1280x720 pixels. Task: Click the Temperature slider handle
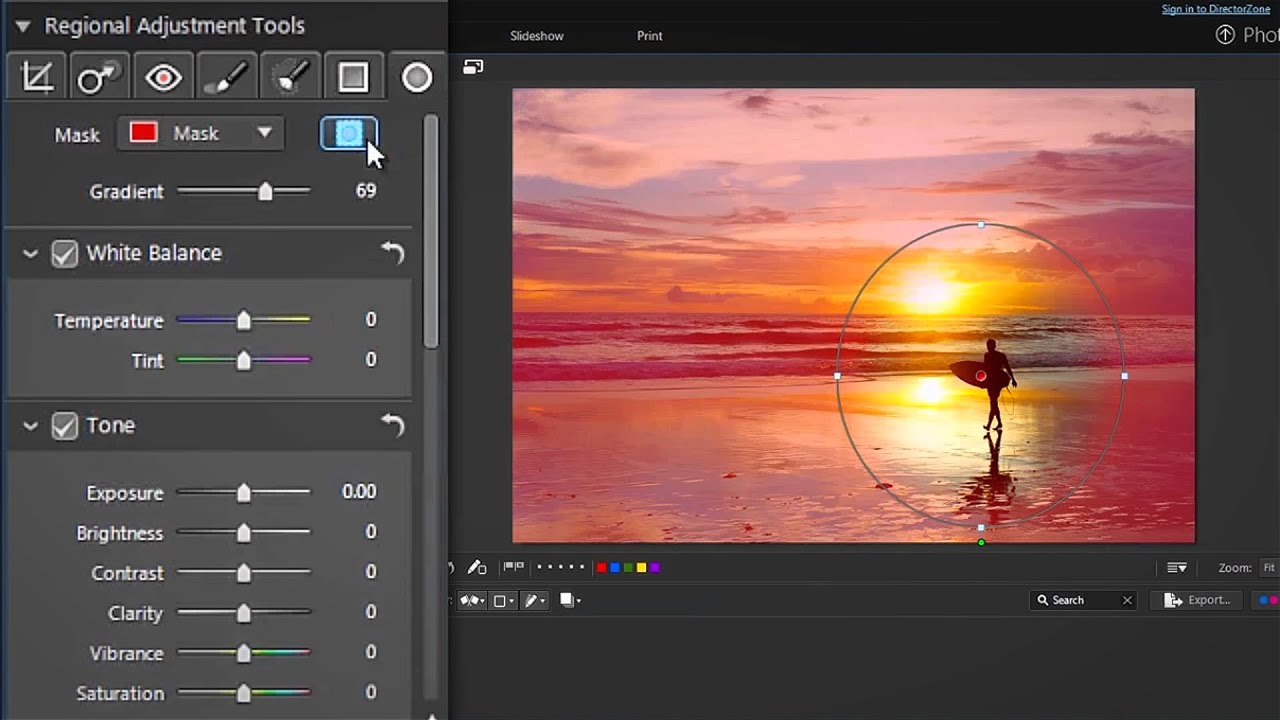(x=243, y=320)
